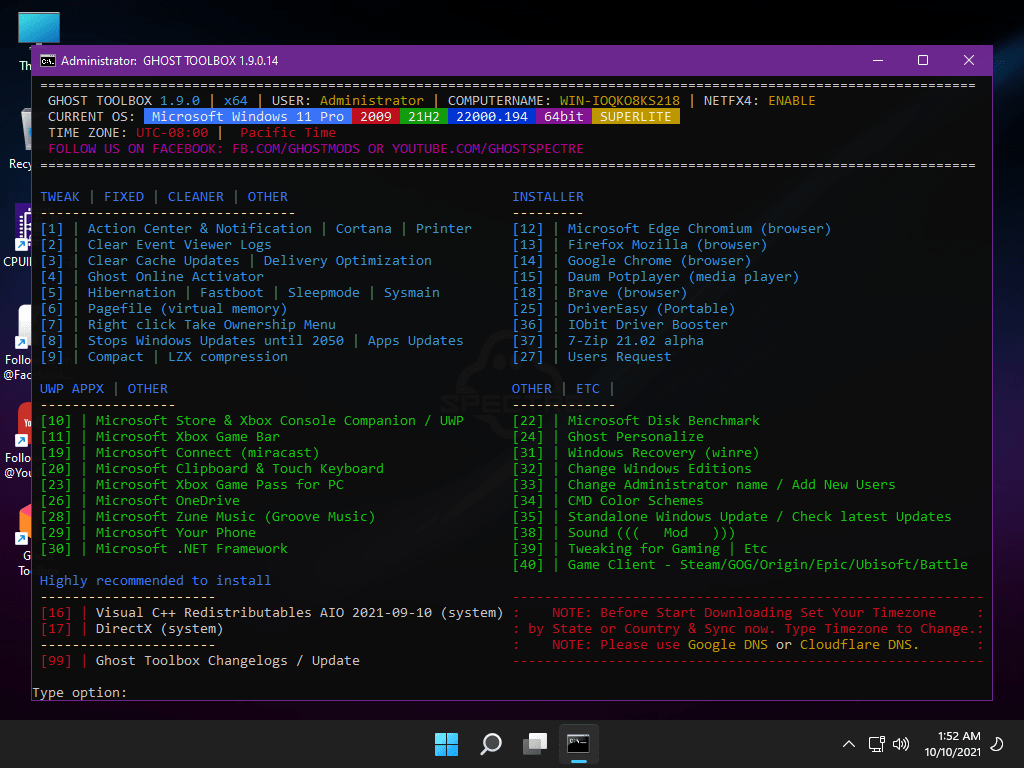Image resolution: width=1024 pixels, height=768 pixels.
Task: Select the Ghost Toolbox desktop shortcut
Action: click(x=24, y=539)
